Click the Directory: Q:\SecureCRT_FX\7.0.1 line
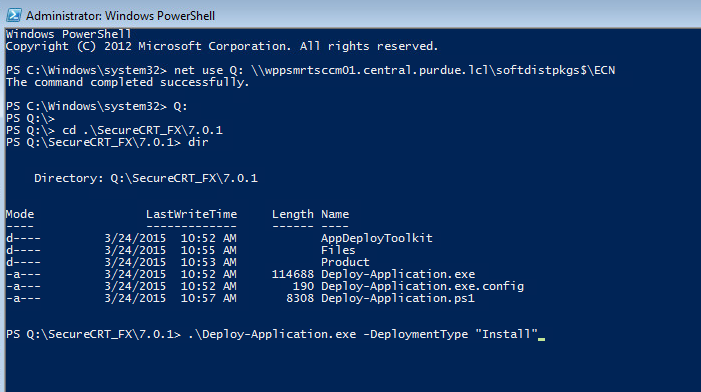The width and height of the screenshot is (701, 392). (x=146, y=178)
